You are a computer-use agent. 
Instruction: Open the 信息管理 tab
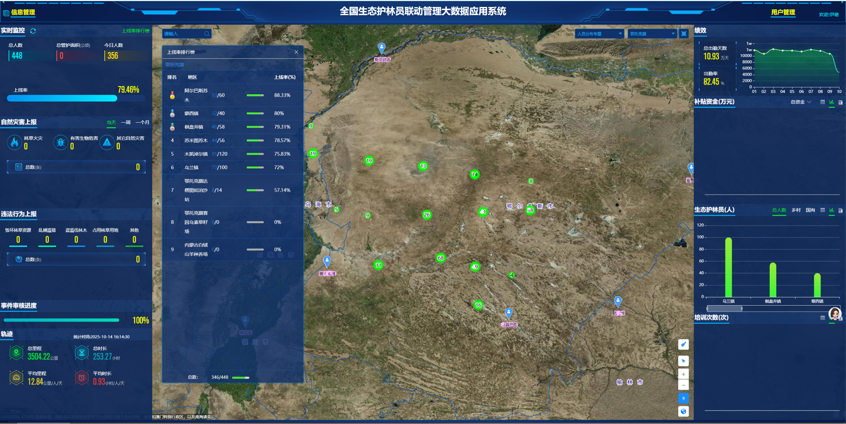21,13
